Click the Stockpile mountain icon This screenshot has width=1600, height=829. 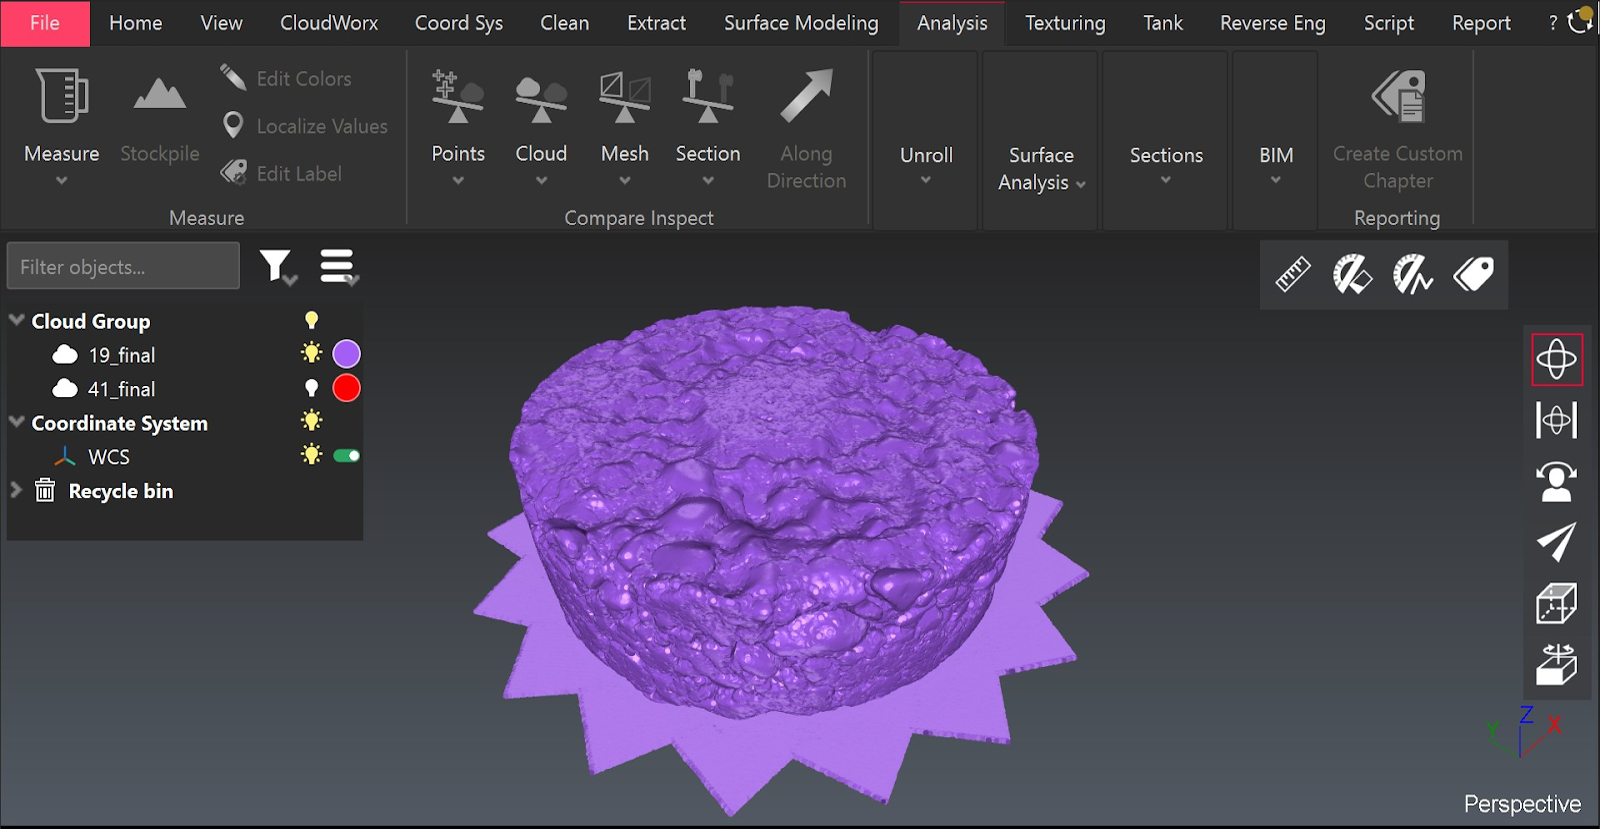tap(160, 94)
